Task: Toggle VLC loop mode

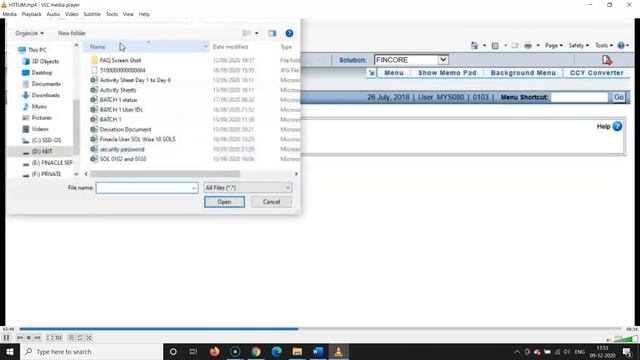Action: 80,338
